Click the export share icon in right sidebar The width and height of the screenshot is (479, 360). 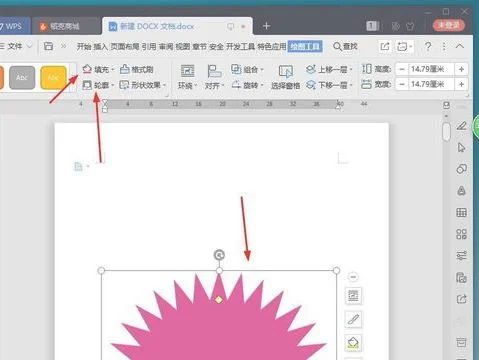pyautogui.click(x=462, y=299)
